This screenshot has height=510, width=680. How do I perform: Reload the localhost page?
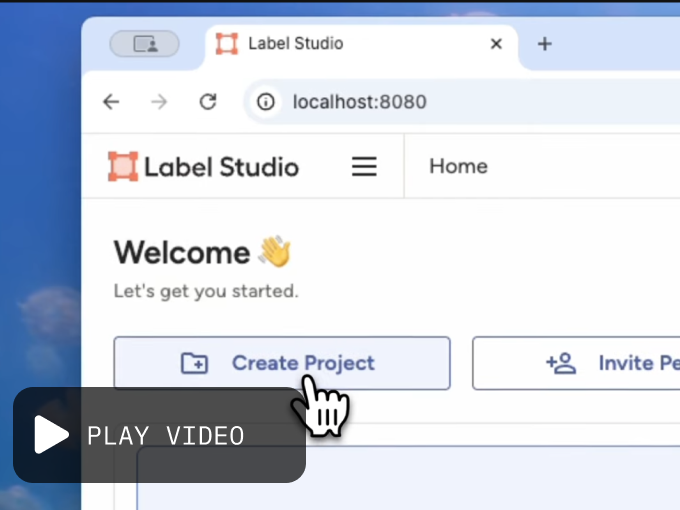[208, 101]
